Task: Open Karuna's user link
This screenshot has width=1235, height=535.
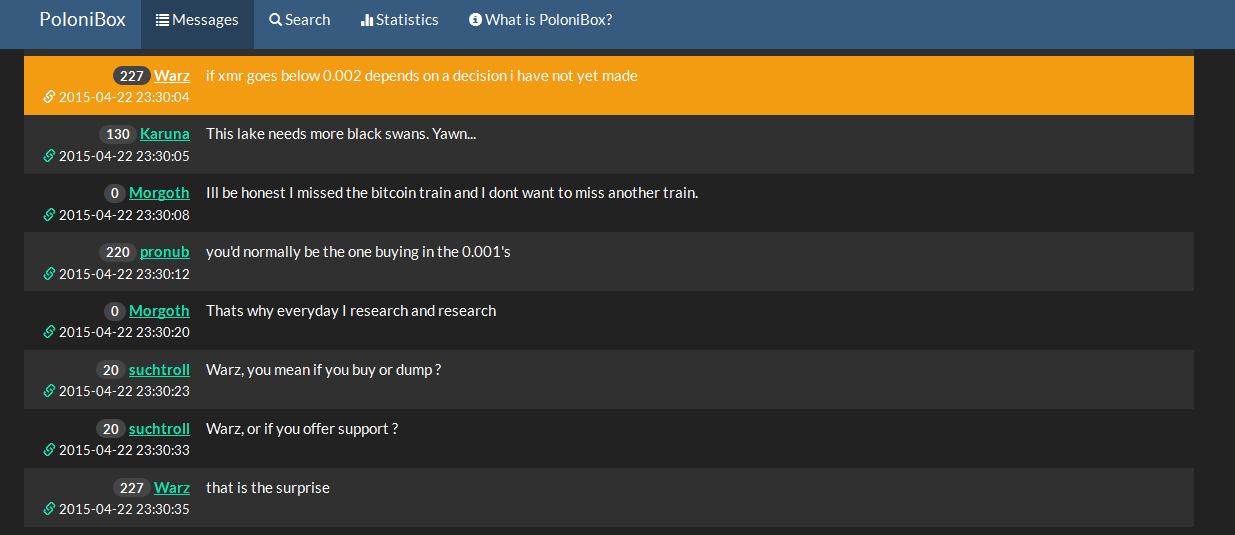Action: click(165, 134)
